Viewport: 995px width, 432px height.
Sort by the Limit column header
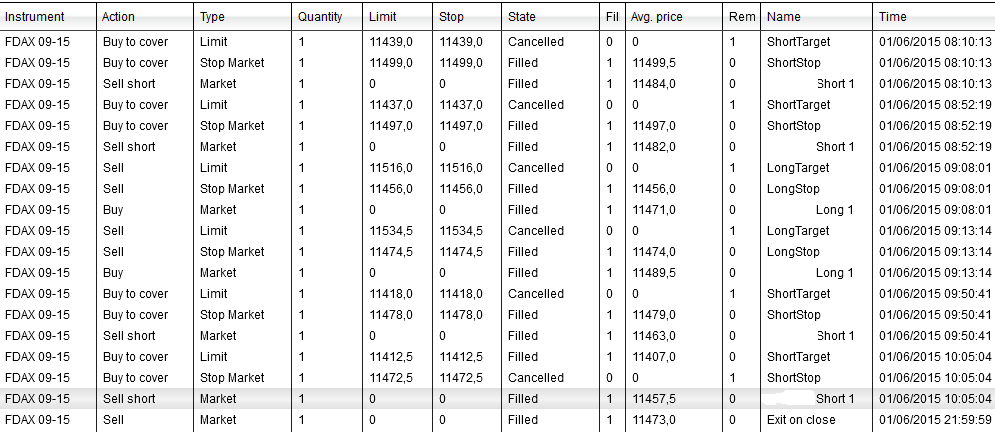click(x=382, y=17)
